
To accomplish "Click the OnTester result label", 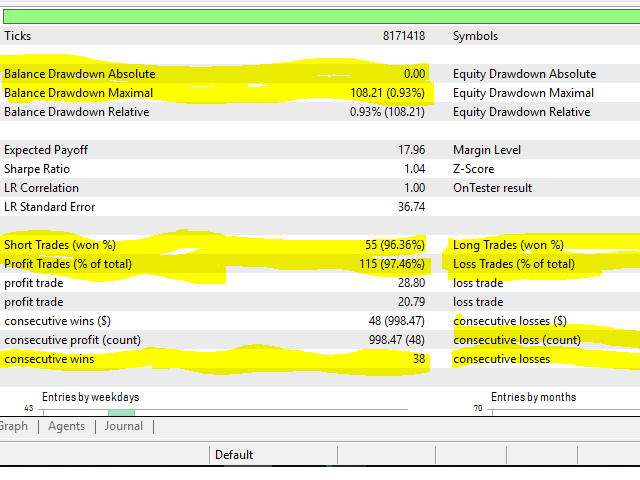I will 493,188.
